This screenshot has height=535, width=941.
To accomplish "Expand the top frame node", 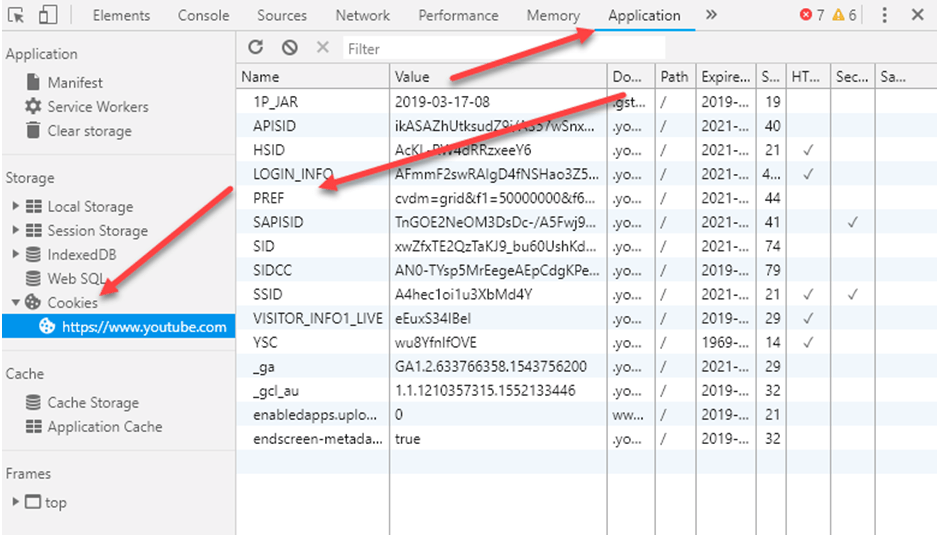I will [x=15, y=503].
